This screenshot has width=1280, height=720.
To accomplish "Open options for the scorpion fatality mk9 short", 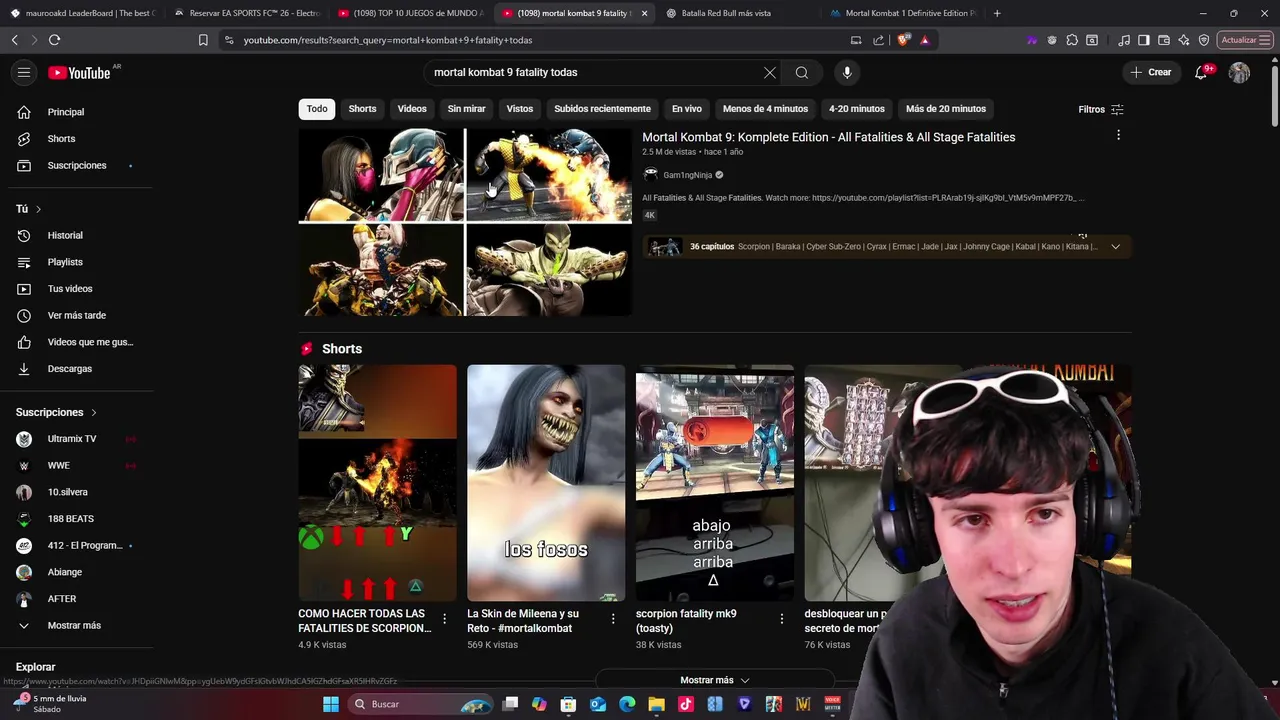I will coord(782,619).
